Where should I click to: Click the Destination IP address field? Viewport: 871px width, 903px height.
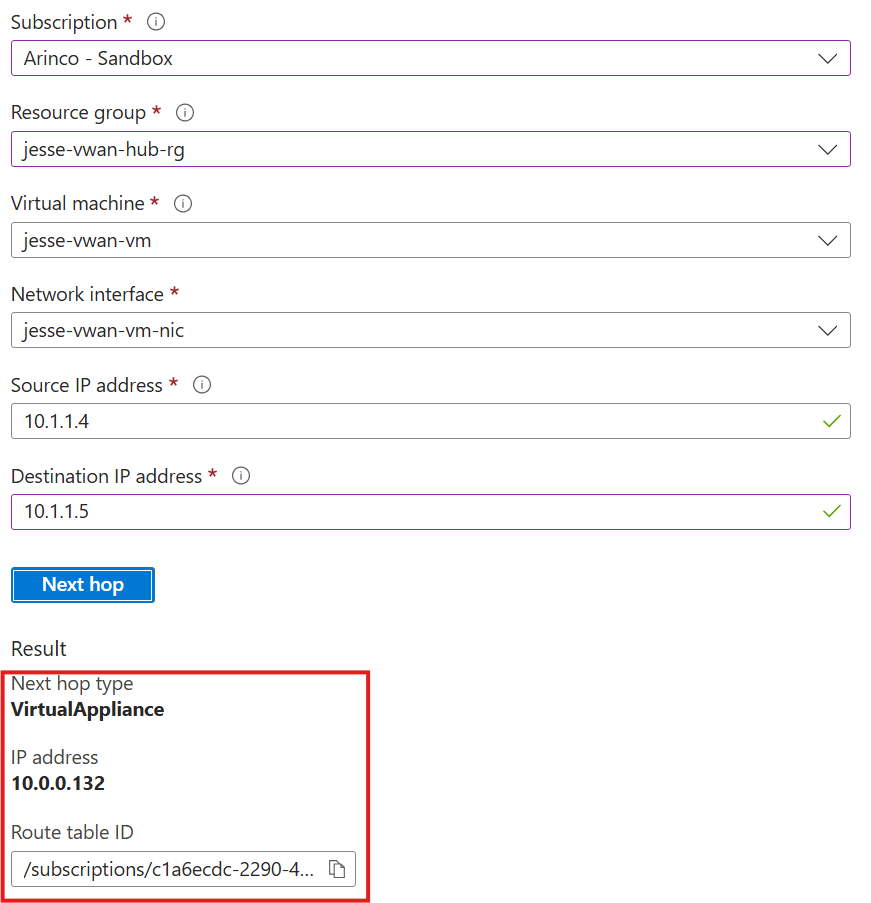(x=410, y=512)
